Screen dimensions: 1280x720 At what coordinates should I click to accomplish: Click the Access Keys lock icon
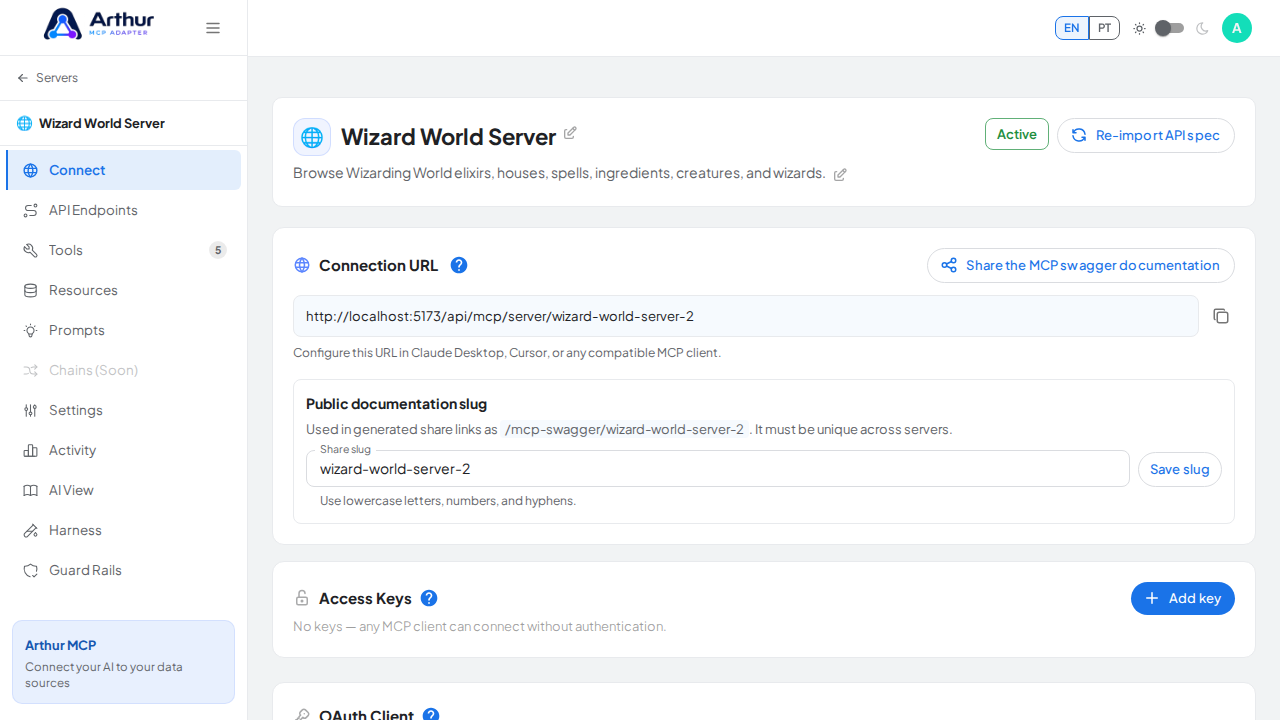302,598
